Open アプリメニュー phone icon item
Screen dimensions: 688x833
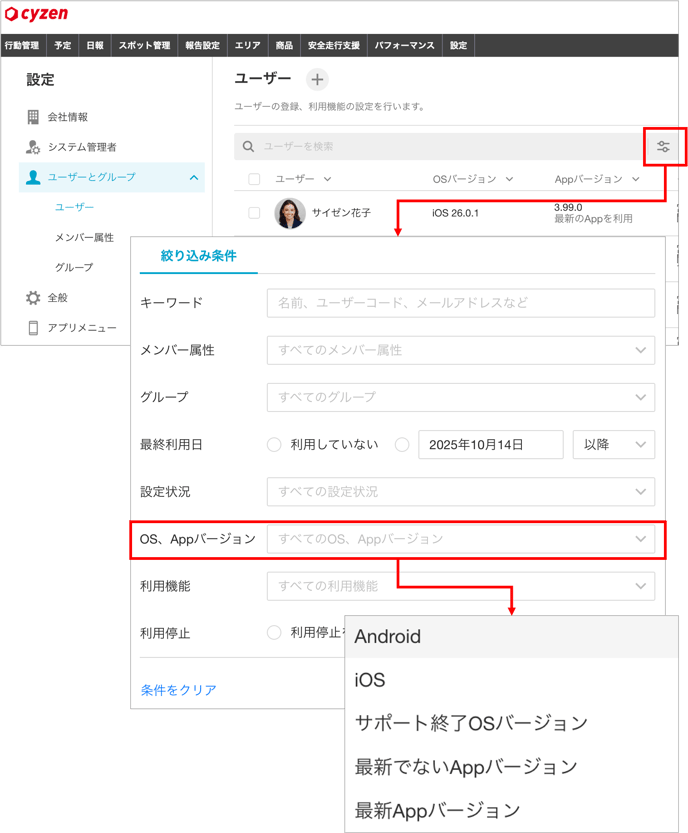[x=33, y=328]
